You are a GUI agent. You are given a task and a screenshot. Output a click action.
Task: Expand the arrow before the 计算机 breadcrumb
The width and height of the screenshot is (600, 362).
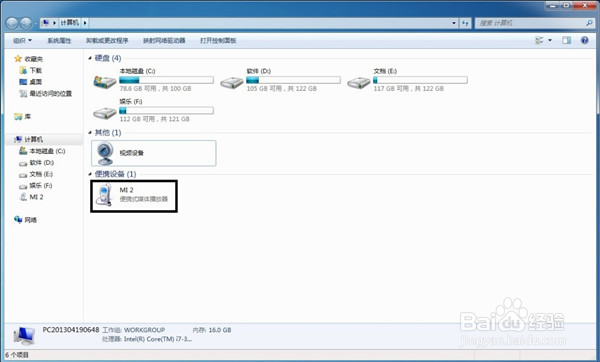tap(54, 23)
